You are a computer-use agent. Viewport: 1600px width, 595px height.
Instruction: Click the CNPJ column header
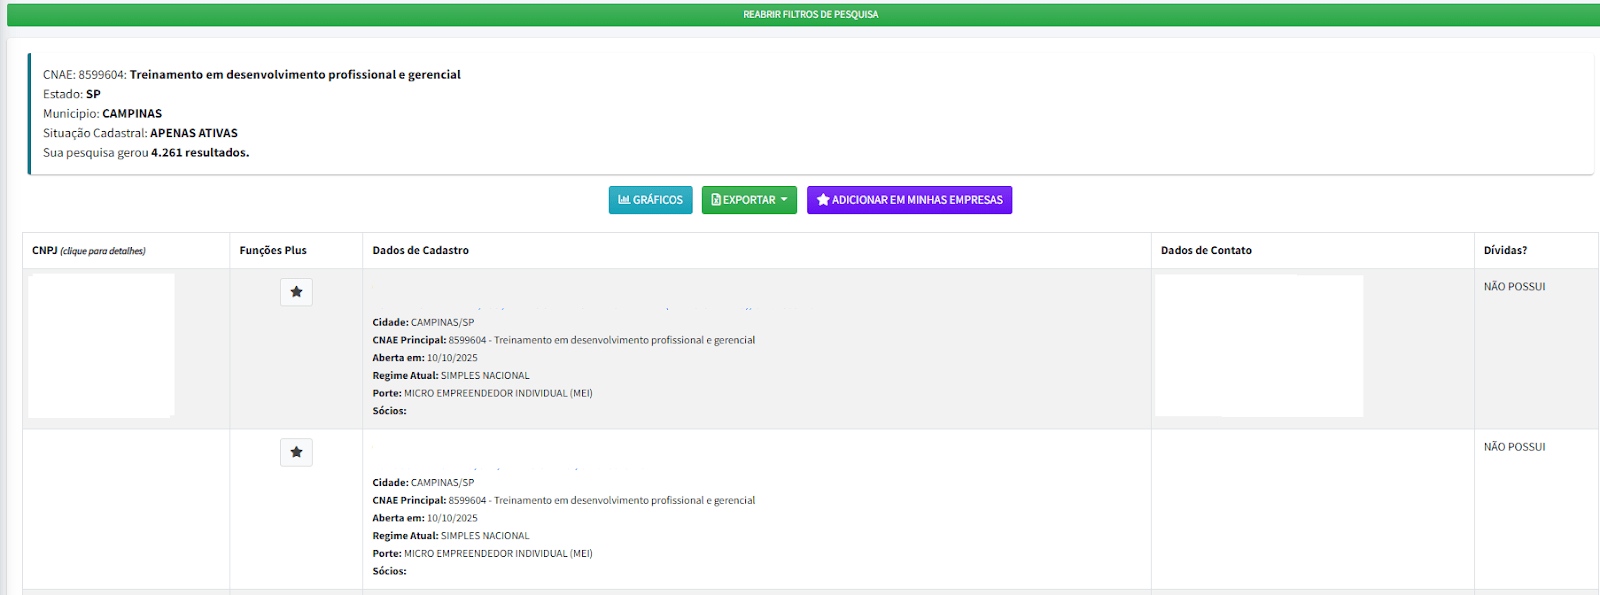point(45,251)
